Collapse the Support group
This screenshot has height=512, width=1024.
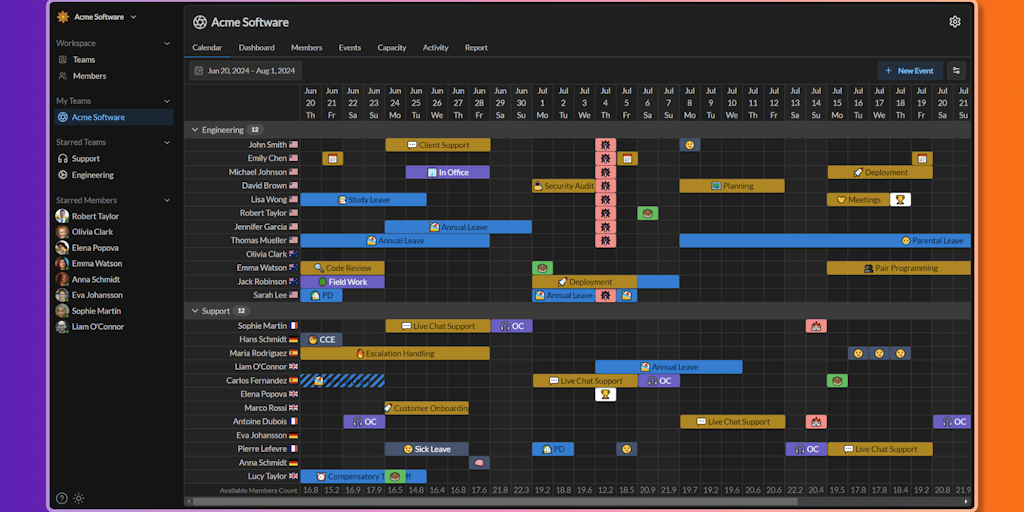coord(195,311)
